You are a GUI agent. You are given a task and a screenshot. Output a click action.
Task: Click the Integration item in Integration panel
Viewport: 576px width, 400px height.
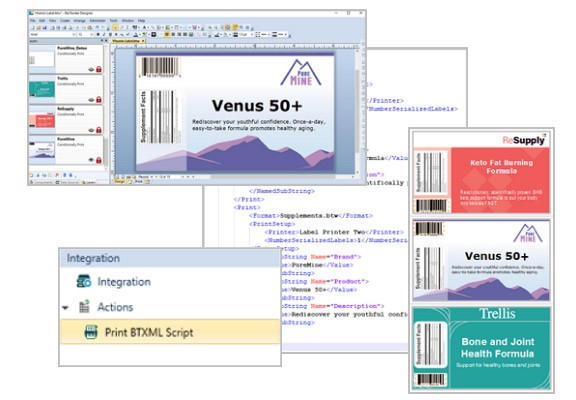[124, 282]
